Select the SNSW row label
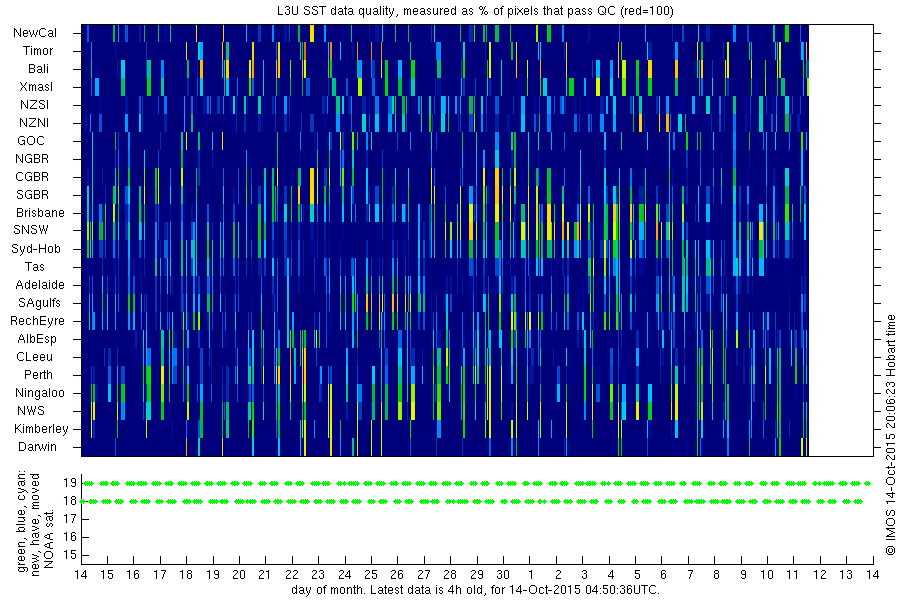 point(31,230)
